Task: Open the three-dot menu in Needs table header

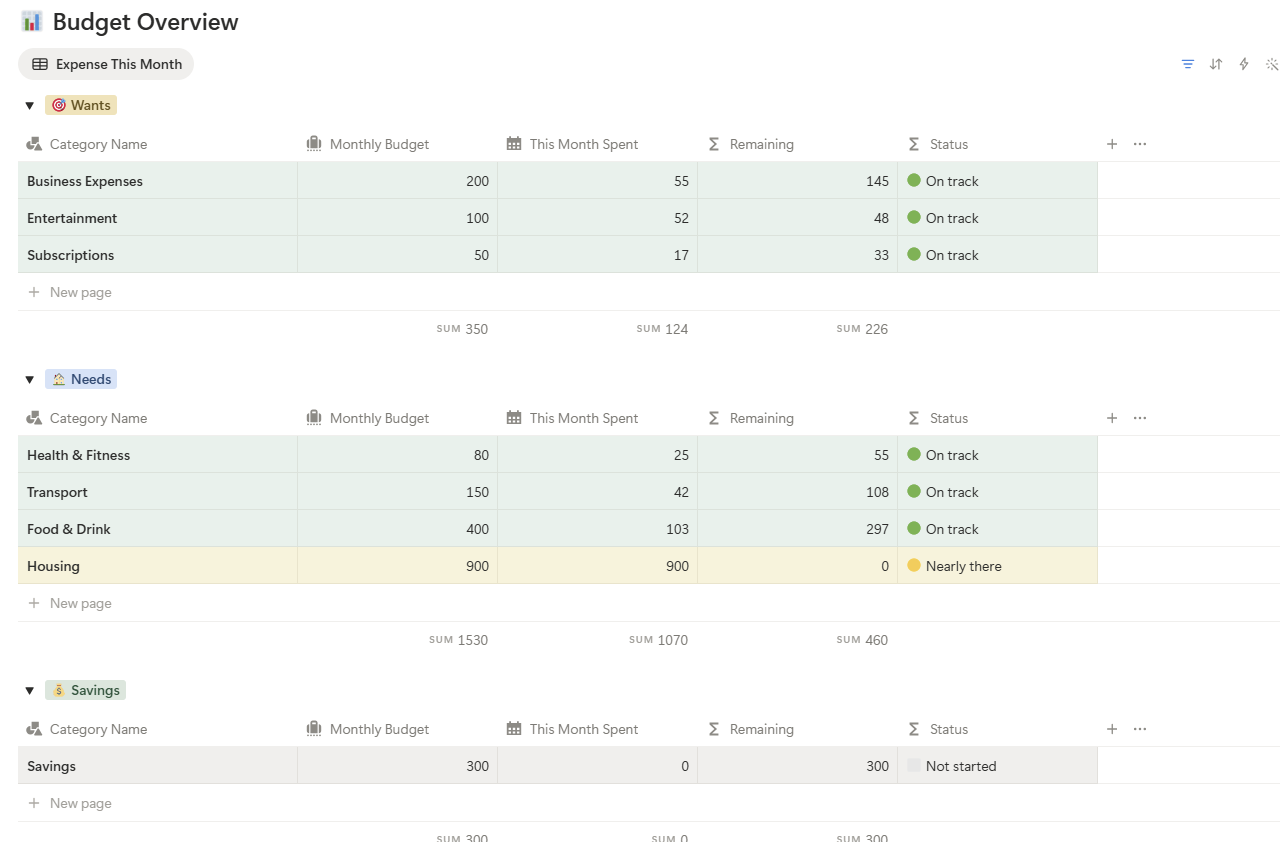Action: 1140,418
